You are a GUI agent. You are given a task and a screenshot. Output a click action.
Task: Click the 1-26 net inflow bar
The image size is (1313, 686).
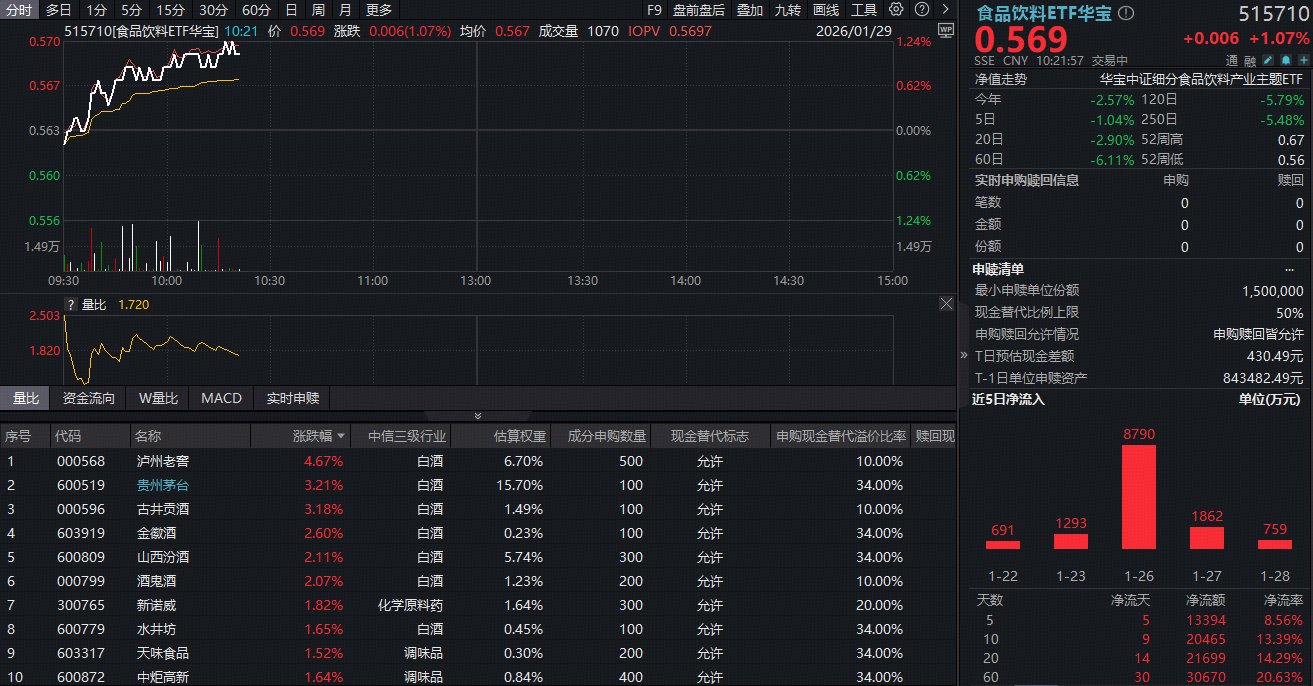[1138, 497]
